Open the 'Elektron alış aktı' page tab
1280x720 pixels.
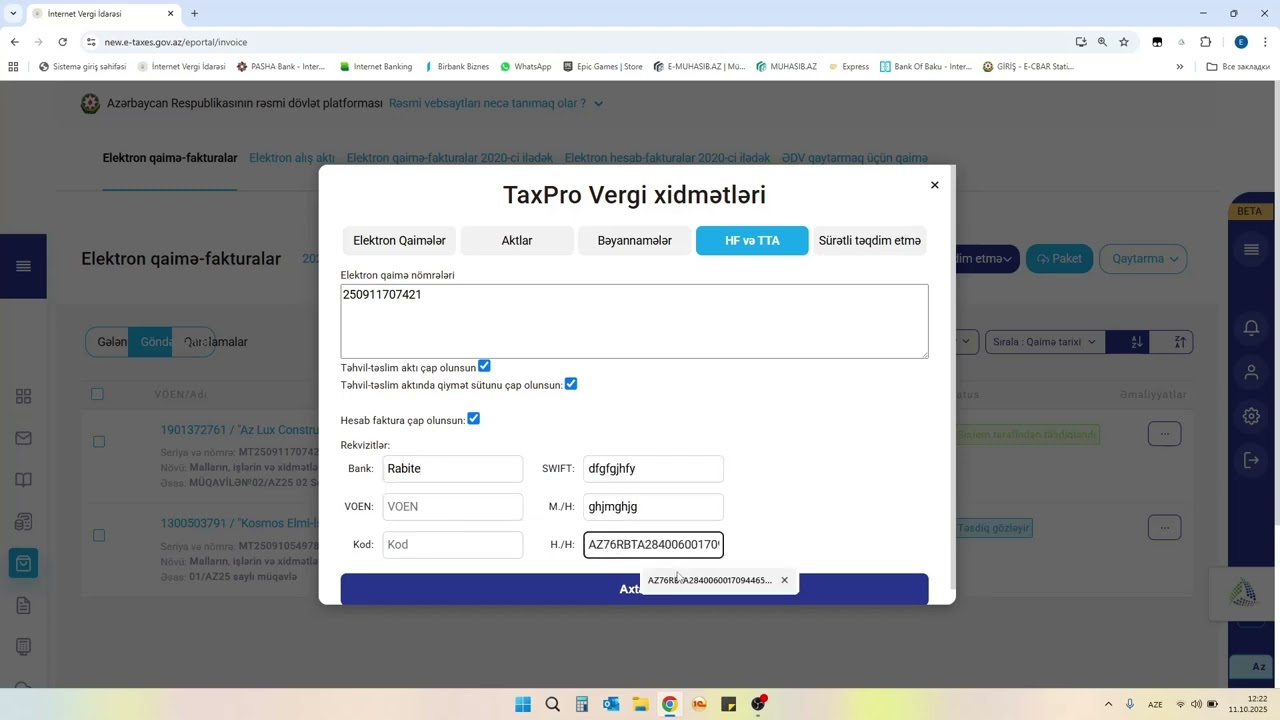tap(292, 158)
